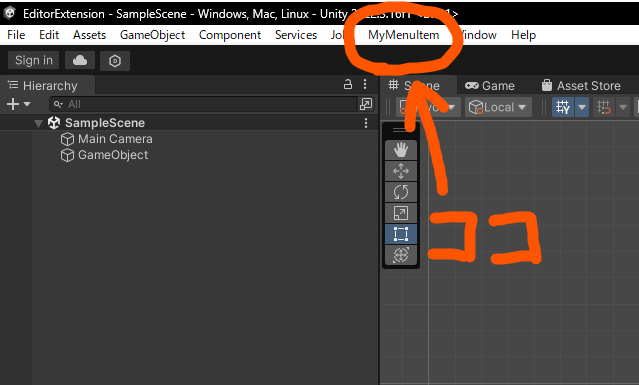Screen dimensions: 639x385
Task: Click the tools overlay drag handle
Action: click(401, 130)
